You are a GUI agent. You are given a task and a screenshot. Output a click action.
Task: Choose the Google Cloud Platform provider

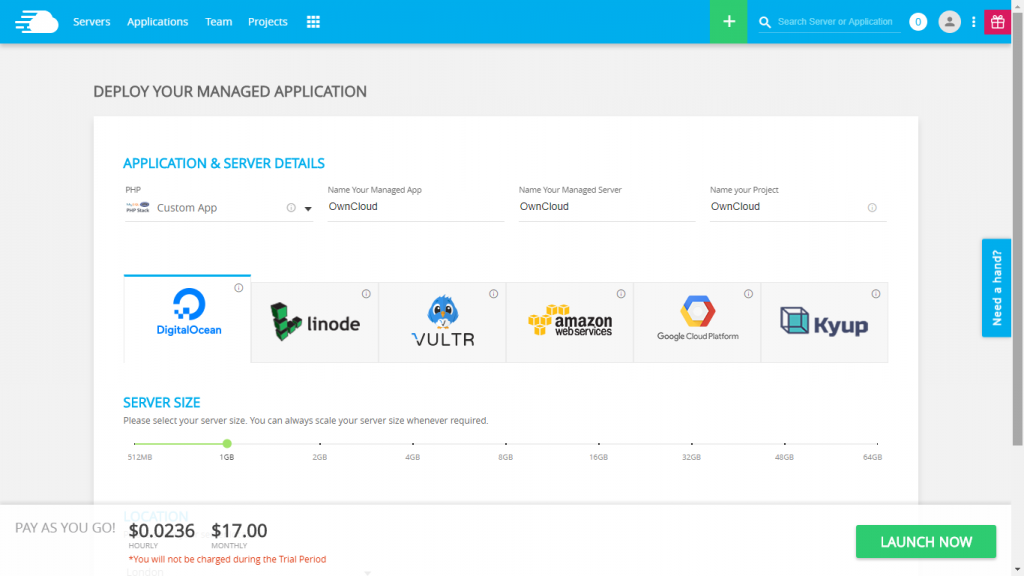click(697, 320)
